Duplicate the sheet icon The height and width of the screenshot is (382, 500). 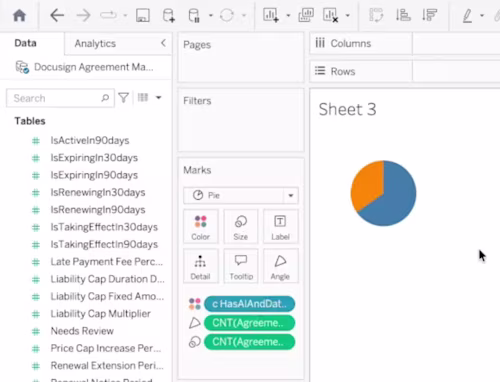[x=306, y=15]
